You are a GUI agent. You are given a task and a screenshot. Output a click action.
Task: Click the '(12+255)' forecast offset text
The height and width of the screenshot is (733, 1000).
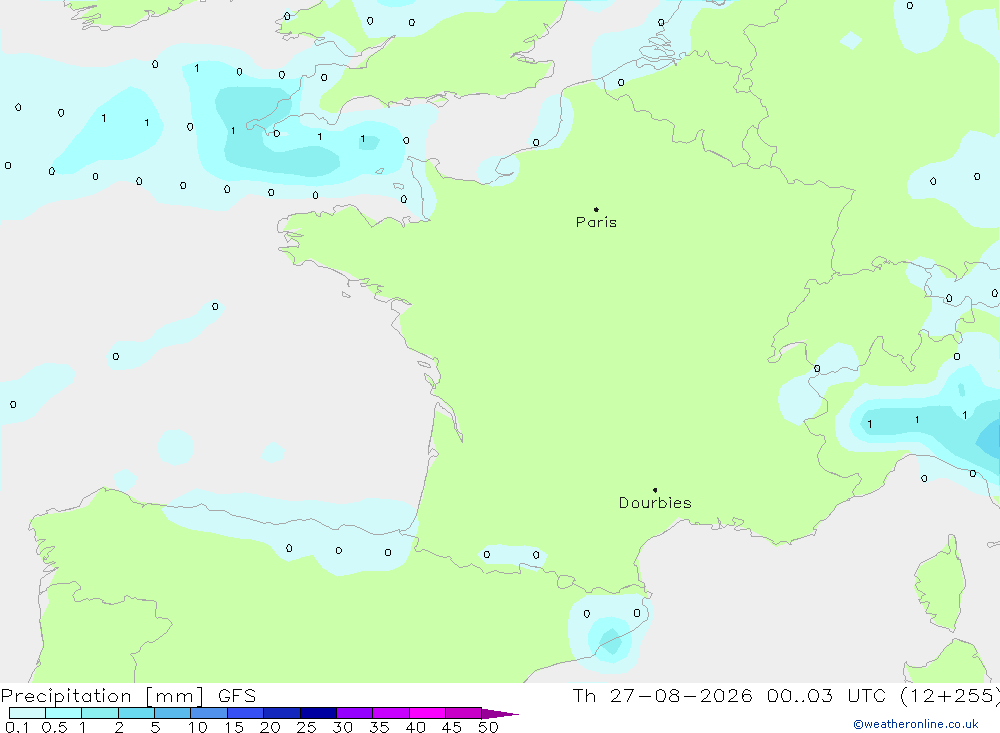(x=950, y=696)
